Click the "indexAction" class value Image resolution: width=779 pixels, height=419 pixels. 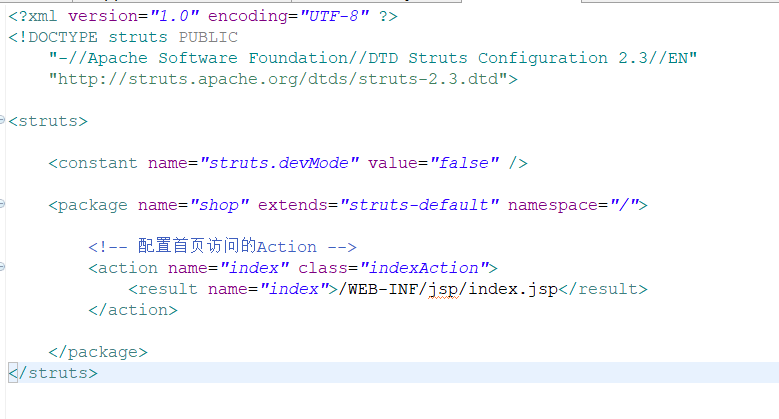click(x=424, y=268)
